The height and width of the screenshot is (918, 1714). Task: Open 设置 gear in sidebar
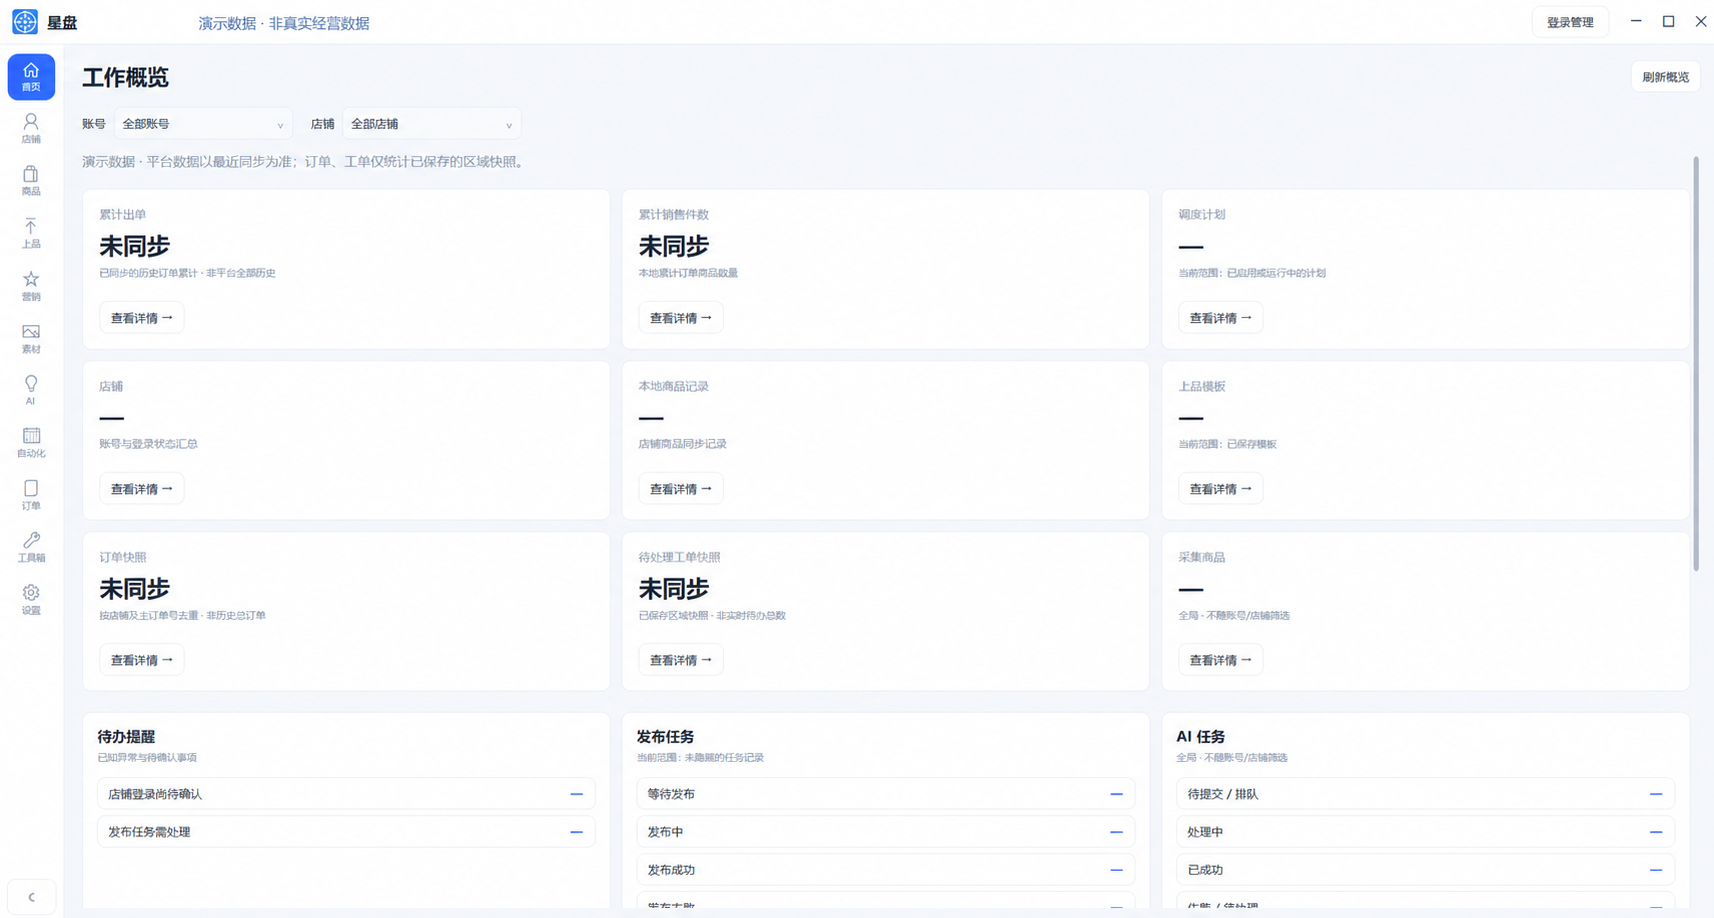tap(31, 599)
